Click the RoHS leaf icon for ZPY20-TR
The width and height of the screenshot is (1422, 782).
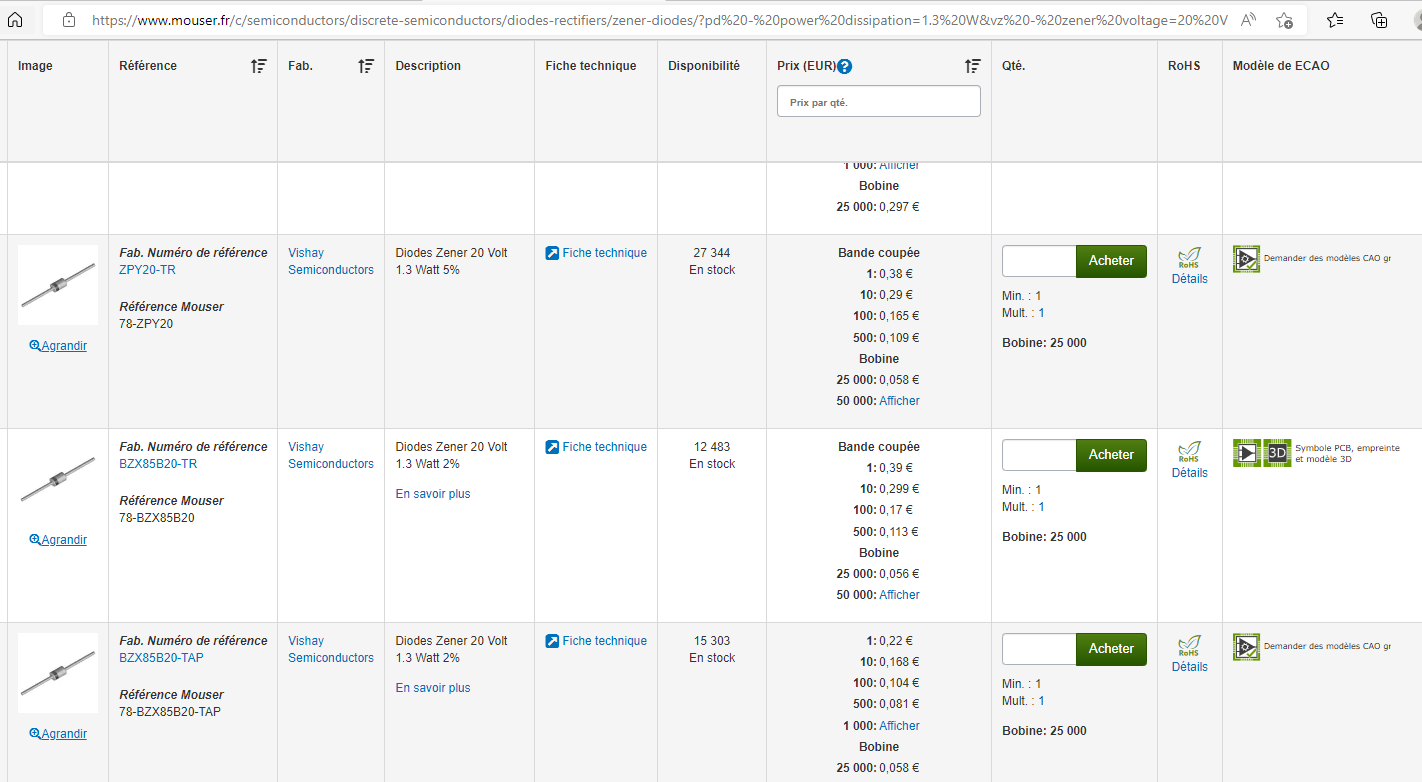point(1189,258)
